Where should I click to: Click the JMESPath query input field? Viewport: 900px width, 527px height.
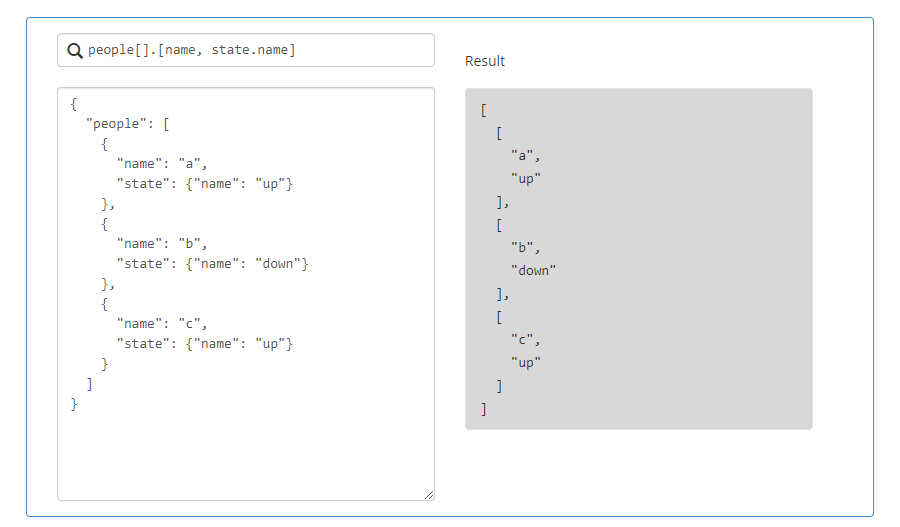click(x=246, y=50)
